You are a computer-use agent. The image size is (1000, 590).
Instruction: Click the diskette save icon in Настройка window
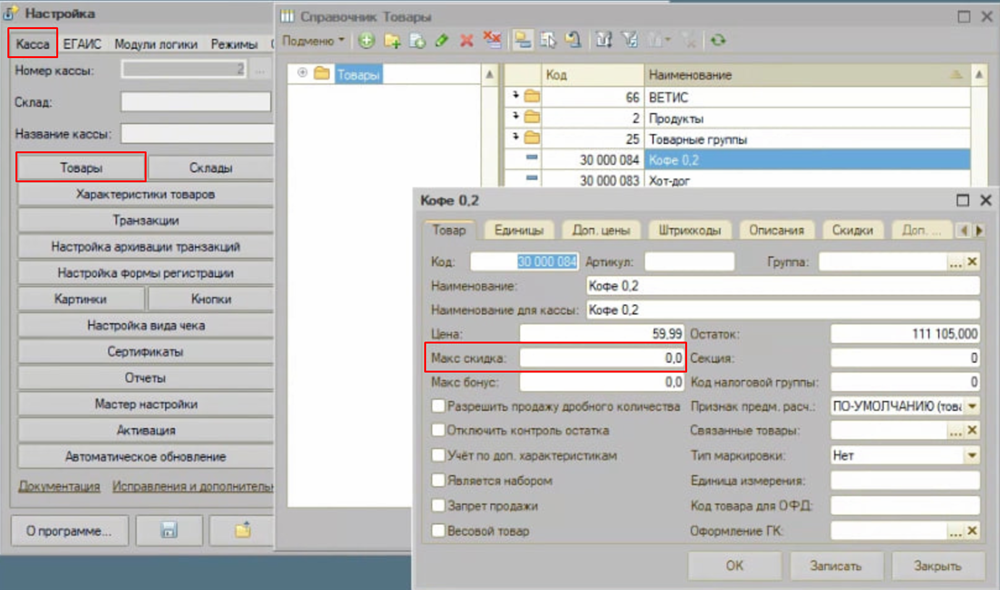click(x=169, y=530)
